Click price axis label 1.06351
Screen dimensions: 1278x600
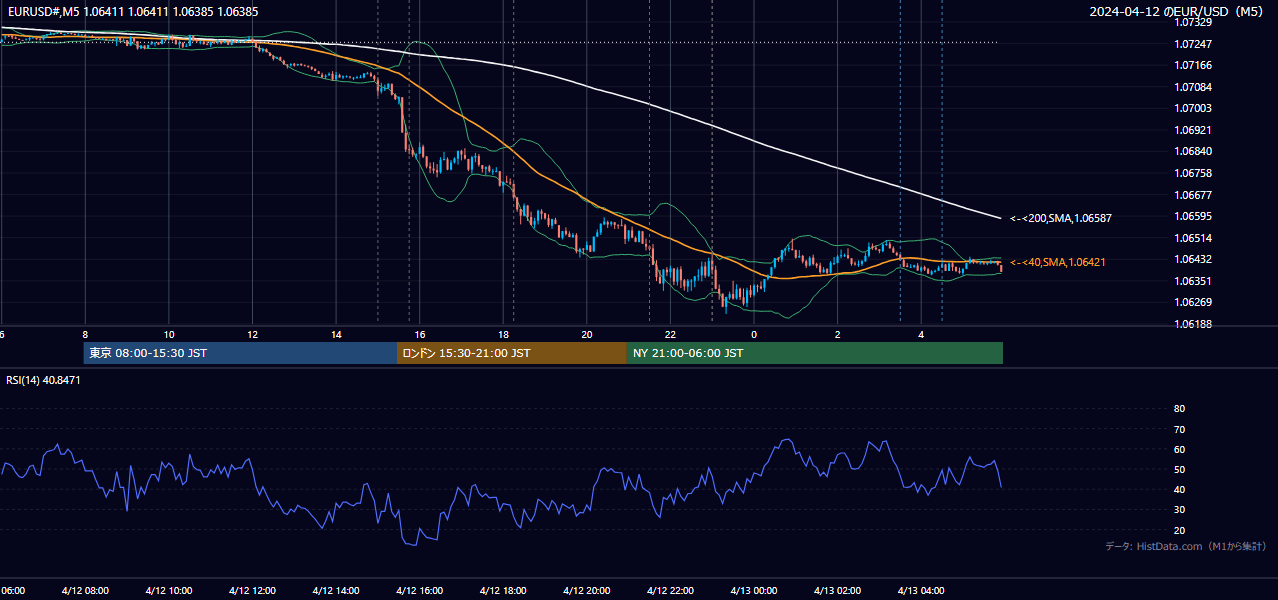point(1192,281)
